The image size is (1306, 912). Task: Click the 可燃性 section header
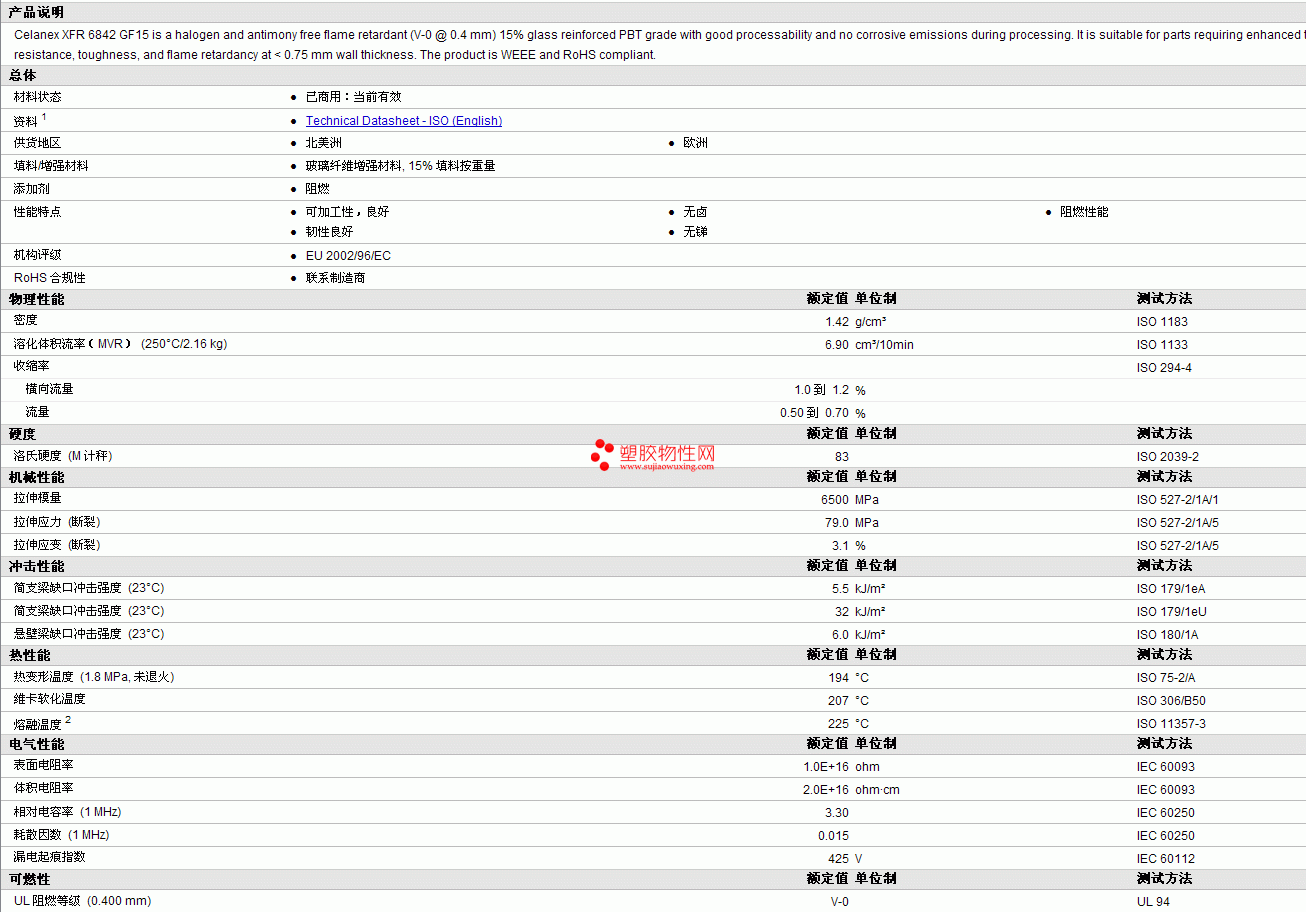tap(30, 879)
